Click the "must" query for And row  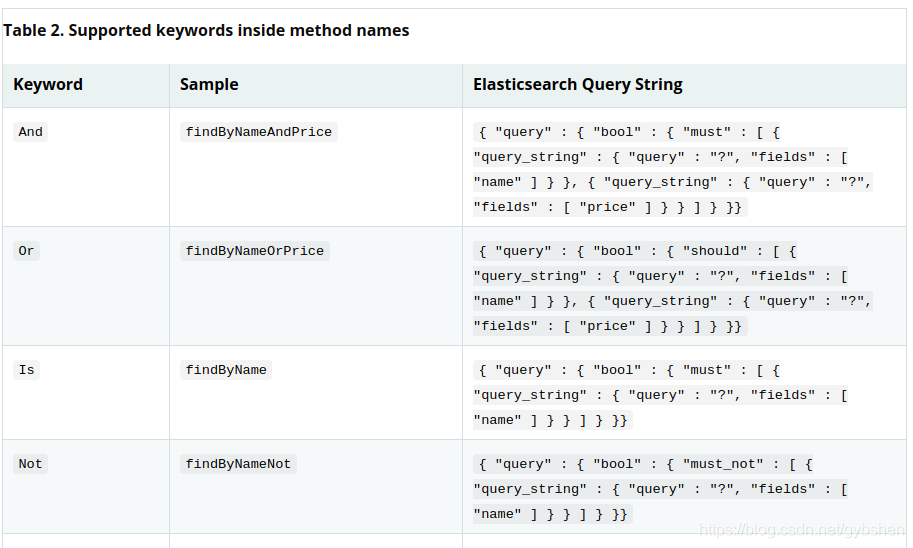(673, 169)
